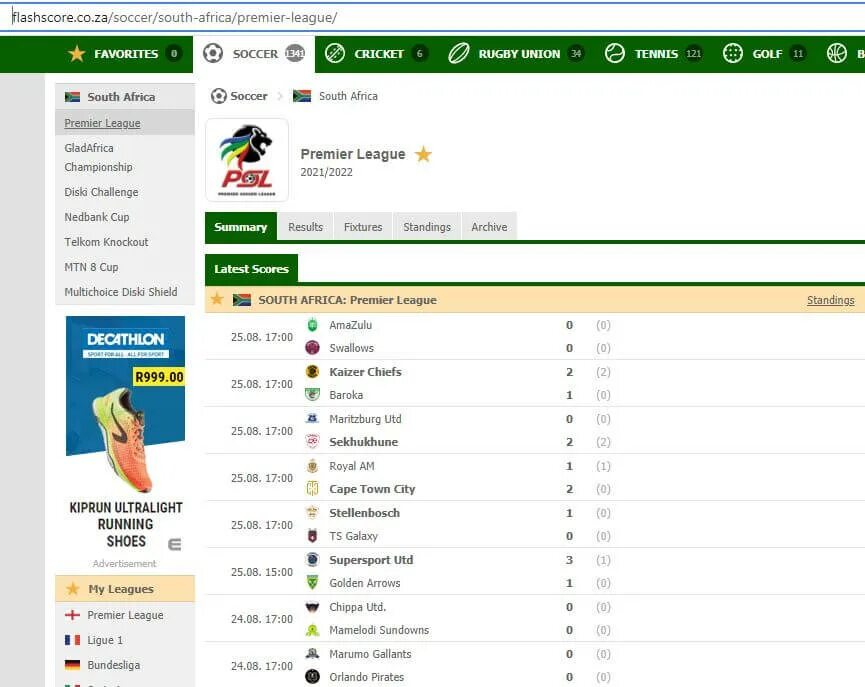Click the Swallows team crest
The image size is (865, 687).
312,348
